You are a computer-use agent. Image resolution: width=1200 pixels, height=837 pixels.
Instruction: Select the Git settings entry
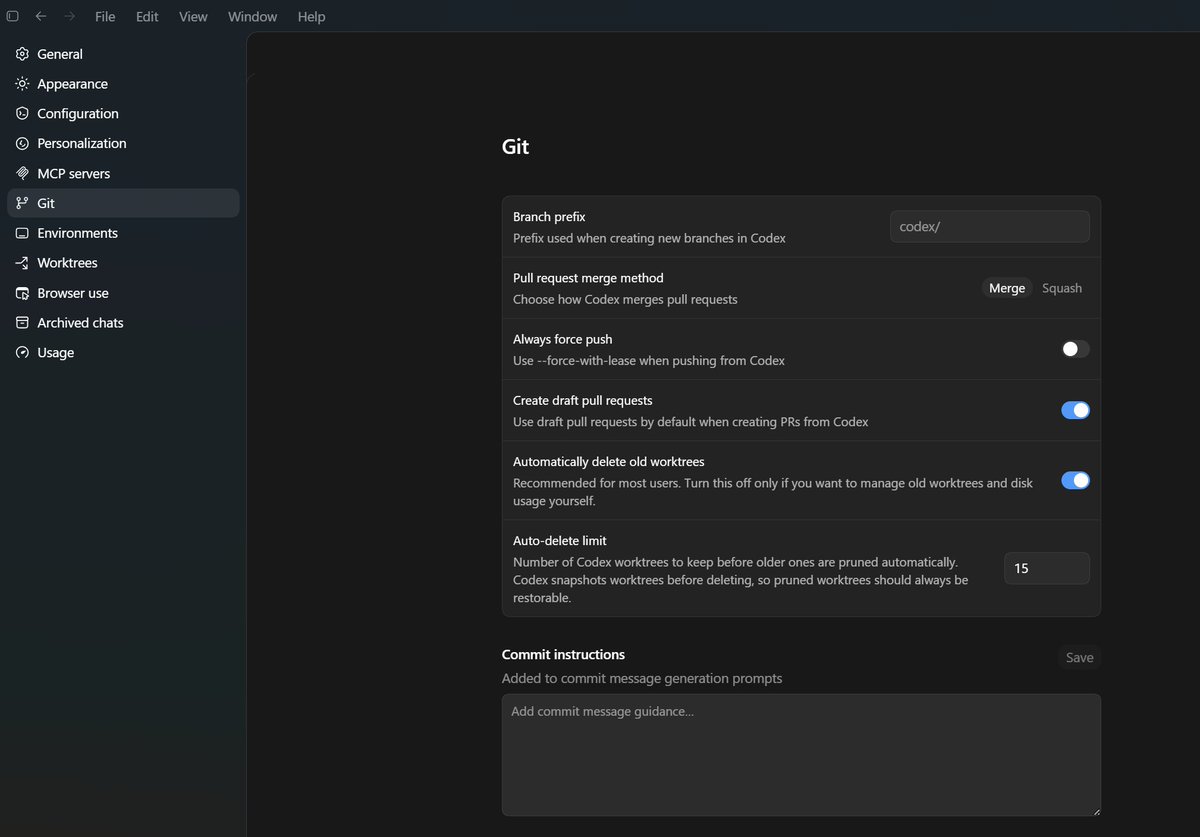click(123, 203)
